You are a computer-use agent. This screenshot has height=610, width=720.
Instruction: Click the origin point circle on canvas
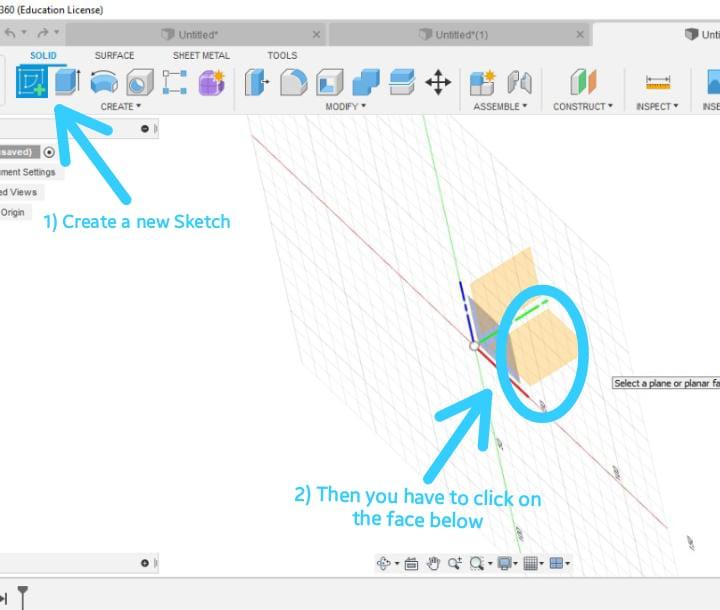pos(474,346)
